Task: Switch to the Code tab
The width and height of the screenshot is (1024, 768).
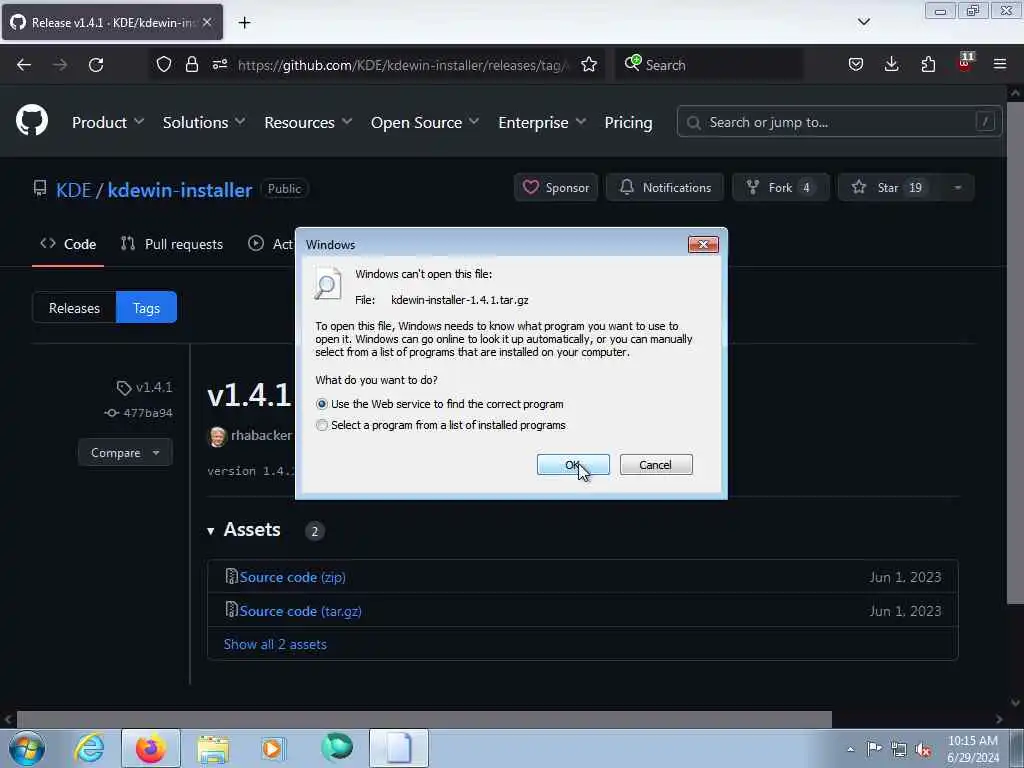Action: pos(68,244)
